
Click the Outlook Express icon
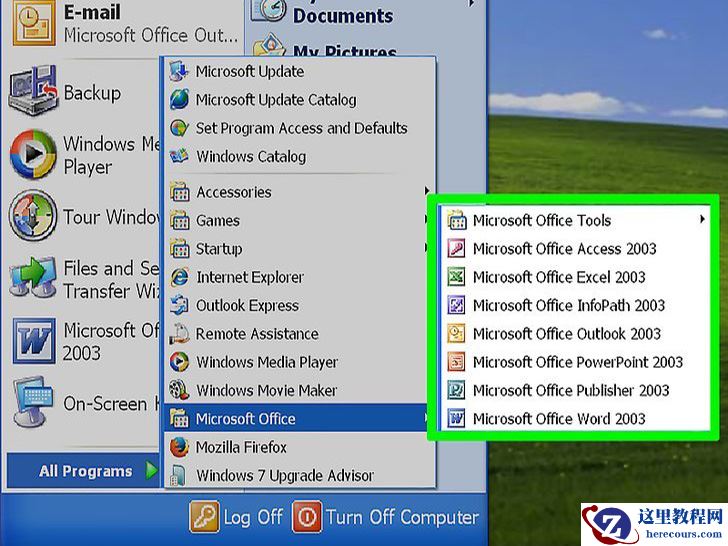pyautogui.click(x=179, y=306)
